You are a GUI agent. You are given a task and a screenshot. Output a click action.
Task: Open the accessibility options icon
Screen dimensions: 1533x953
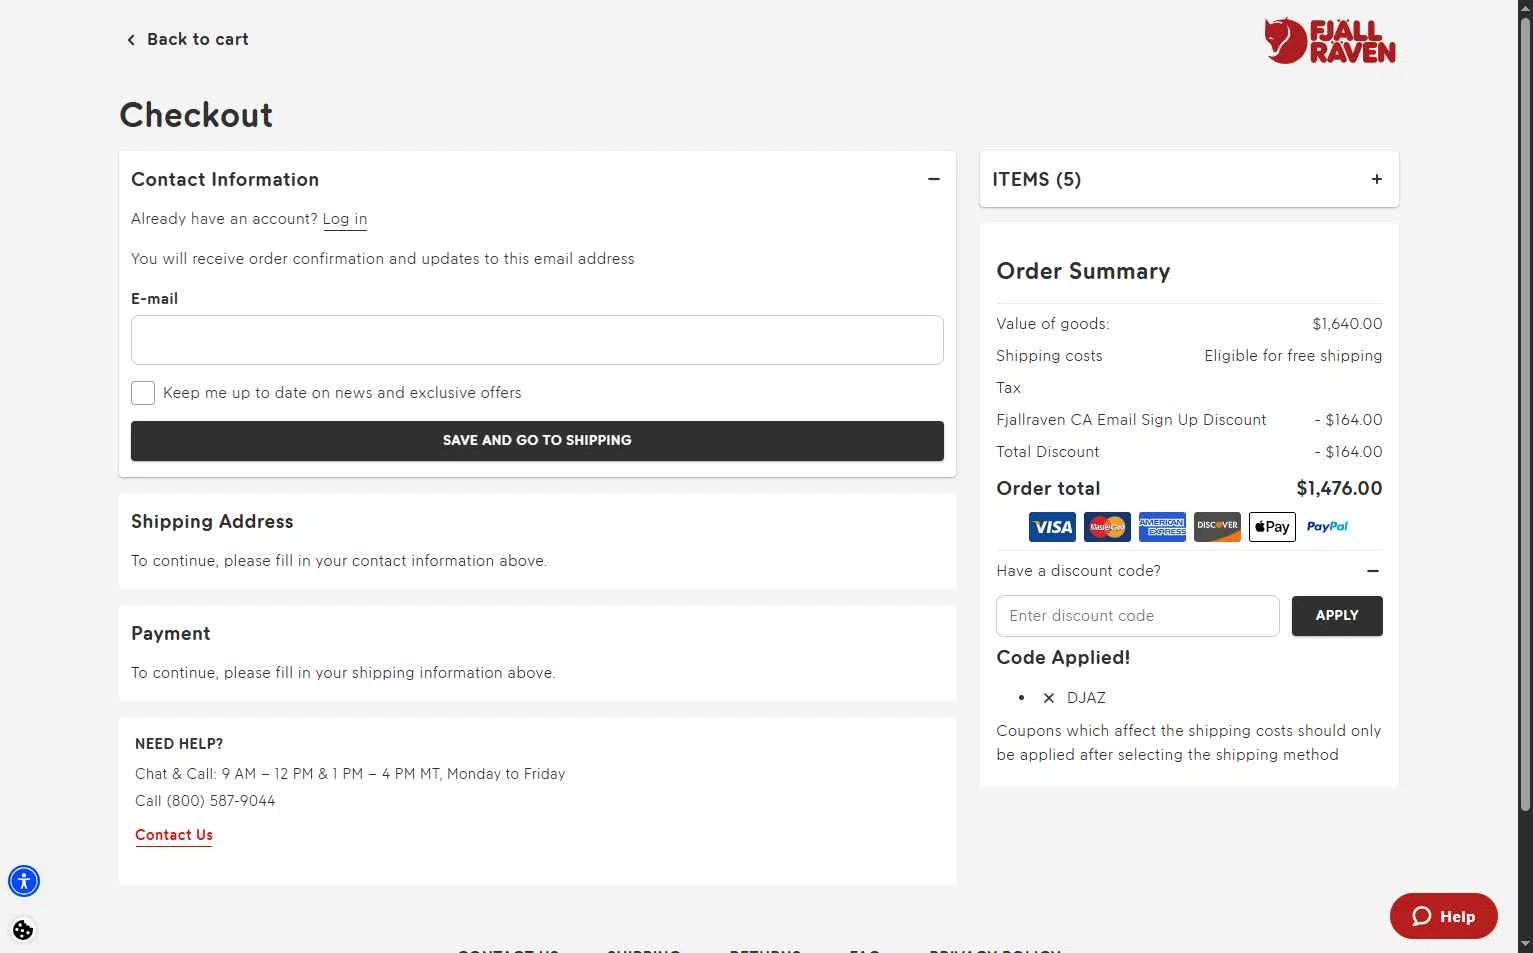(x=24, y=881)
